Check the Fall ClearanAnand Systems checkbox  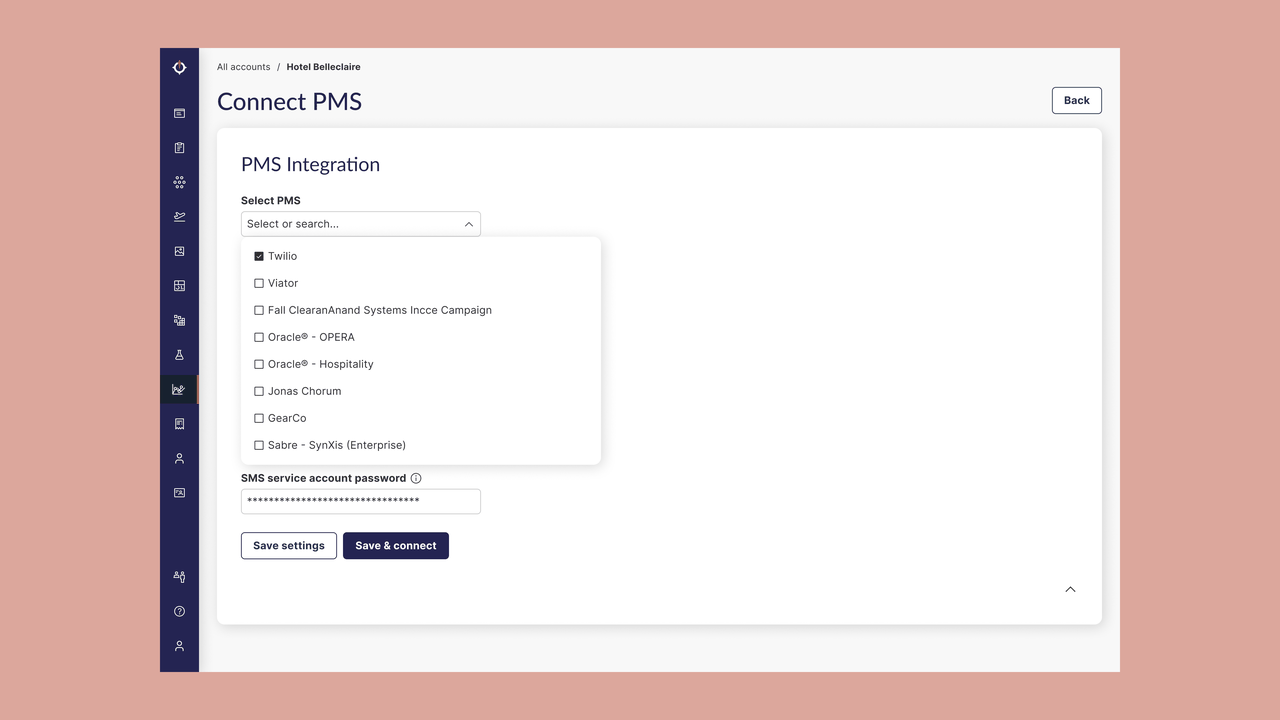pyautogui.click(x=259, y=310)
